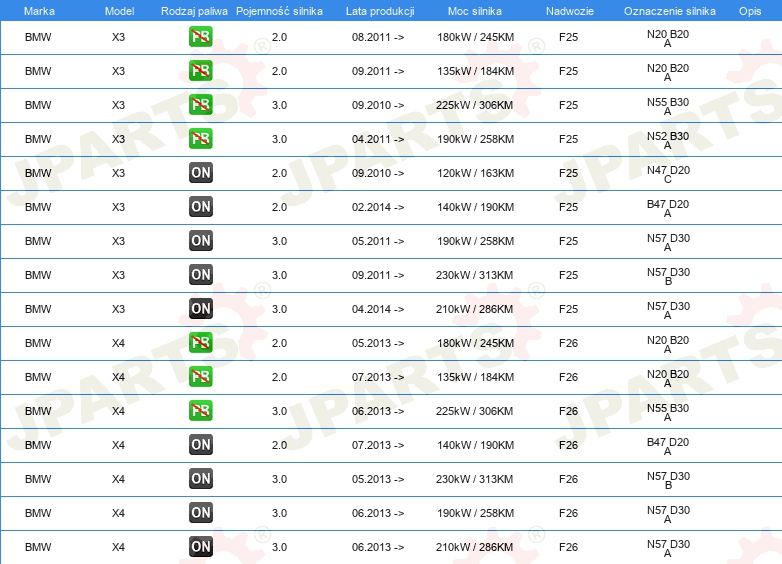782x564 pixels.
Task: Click ON diesel icon in X3 05.2011 row
Action: [x=200, y=241]
